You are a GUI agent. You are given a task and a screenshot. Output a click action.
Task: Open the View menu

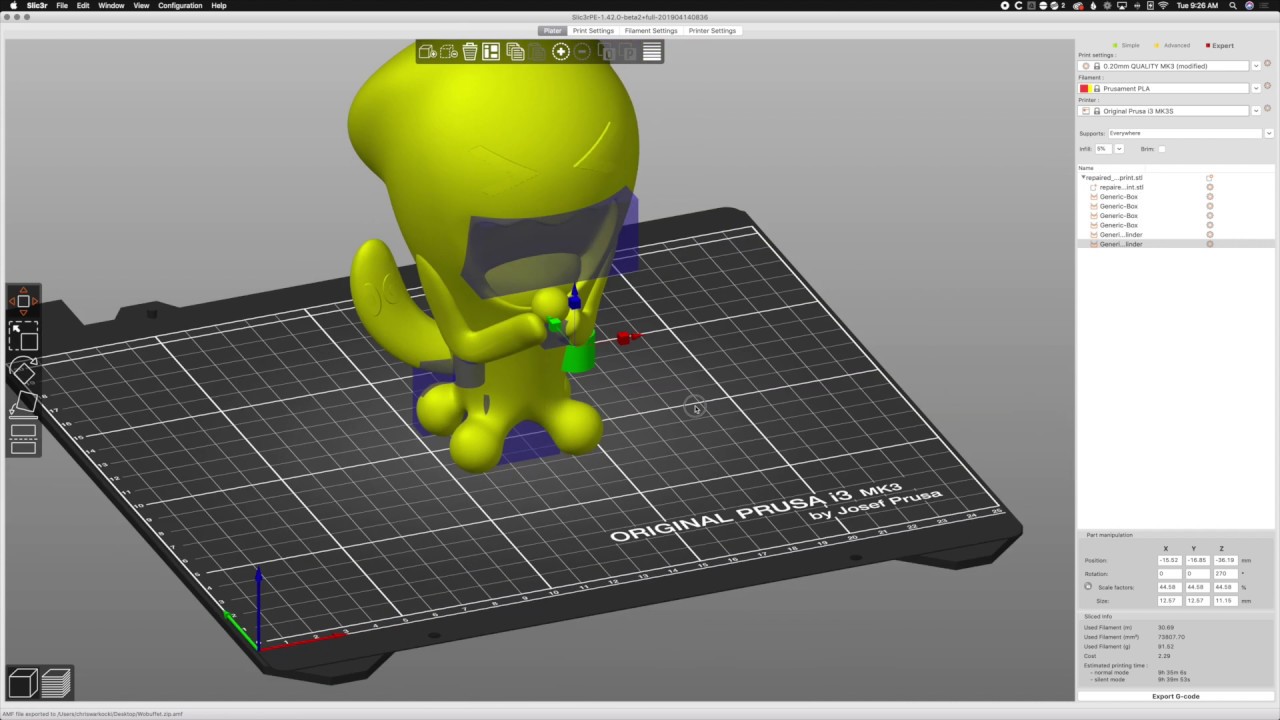click(141, 6)
